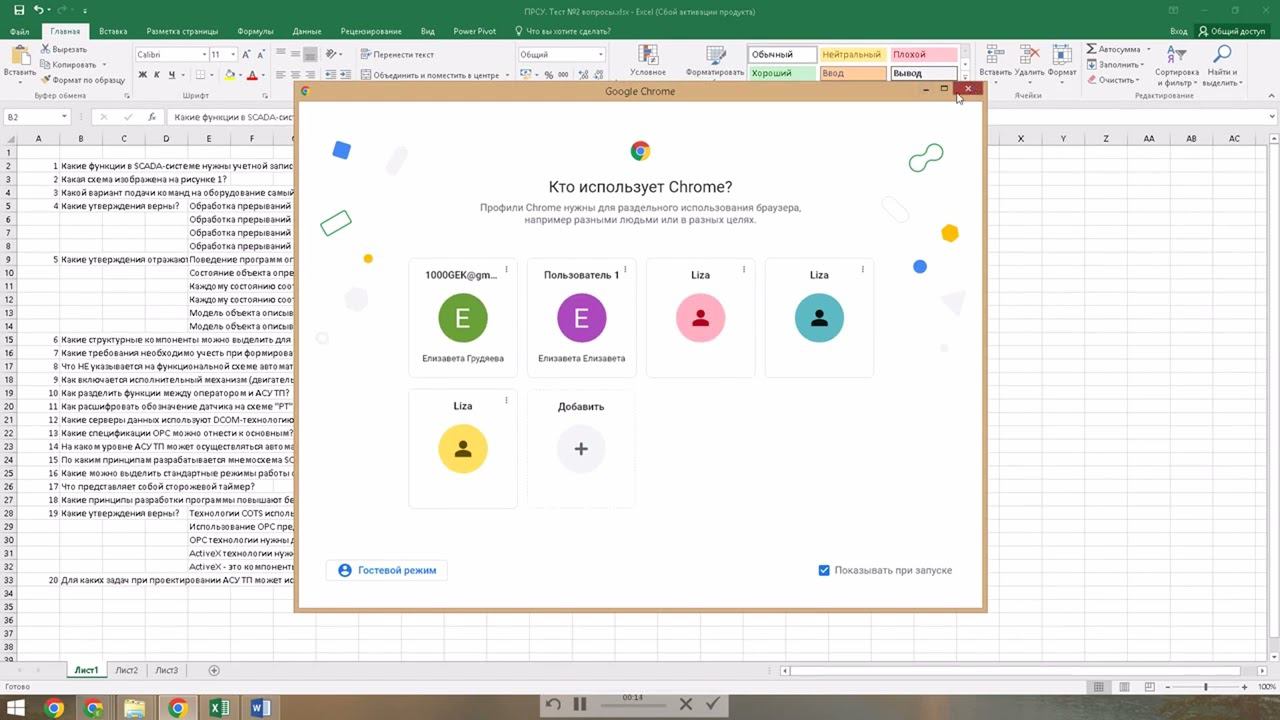Switch to the Данные ribbon tab
This screenshot has width=1280, height=720.
pyautogui.click(x=307, y=31)
